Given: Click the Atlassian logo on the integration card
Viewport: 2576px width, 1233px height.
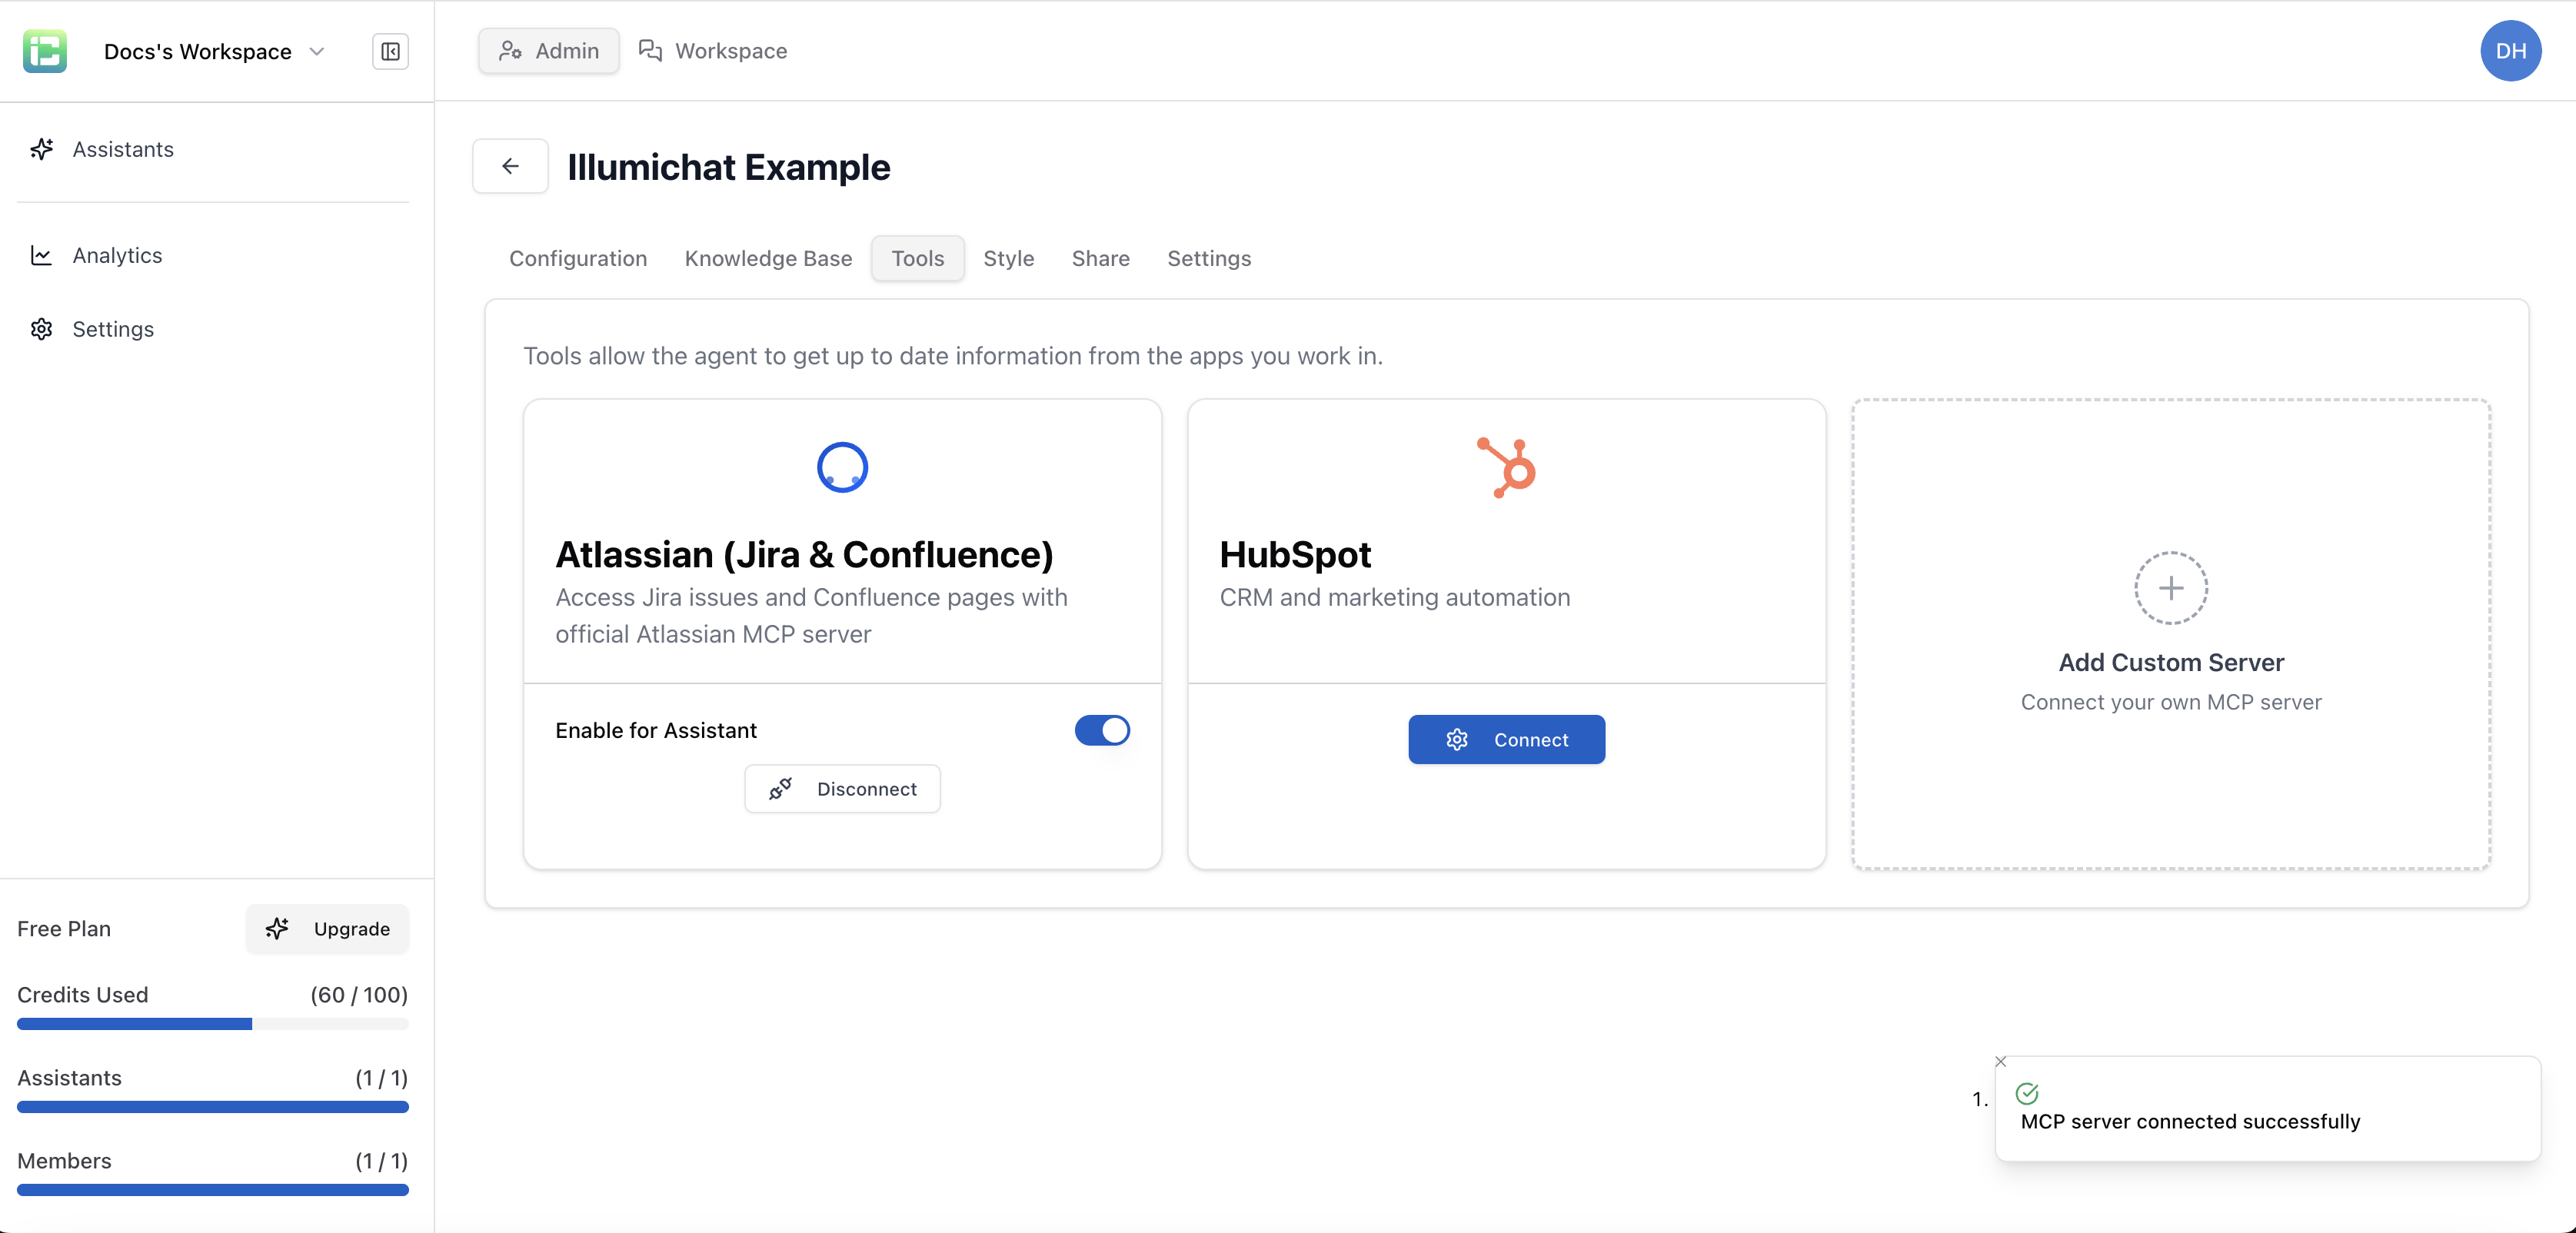Looking at the screenshot, I should [x=841, y=466].
